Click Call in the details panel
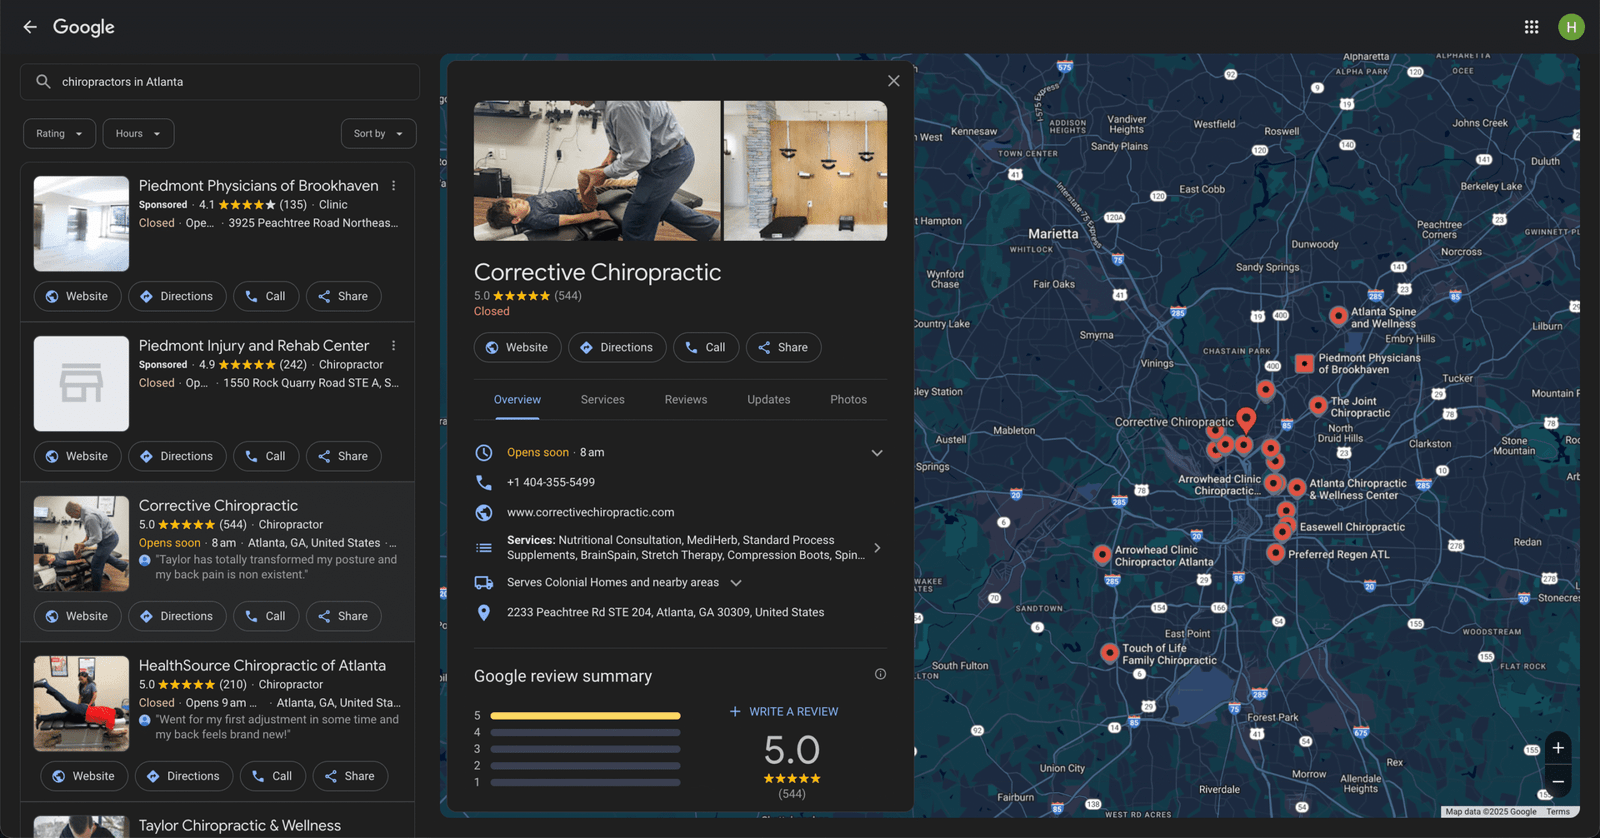Screen dimensions: 1600x838 click(x=706, y=348)
